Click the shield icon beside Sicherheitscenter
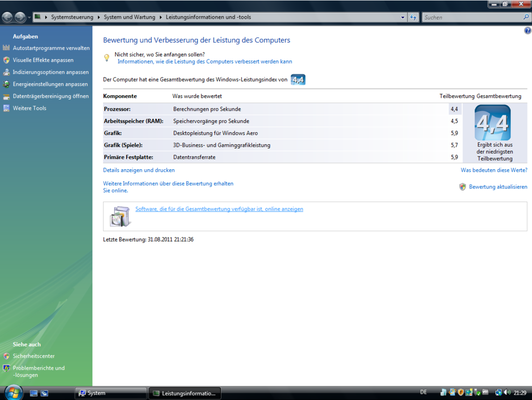Image resolution: width=532 pixels, height=400 pixels. [x=6, y=356]
